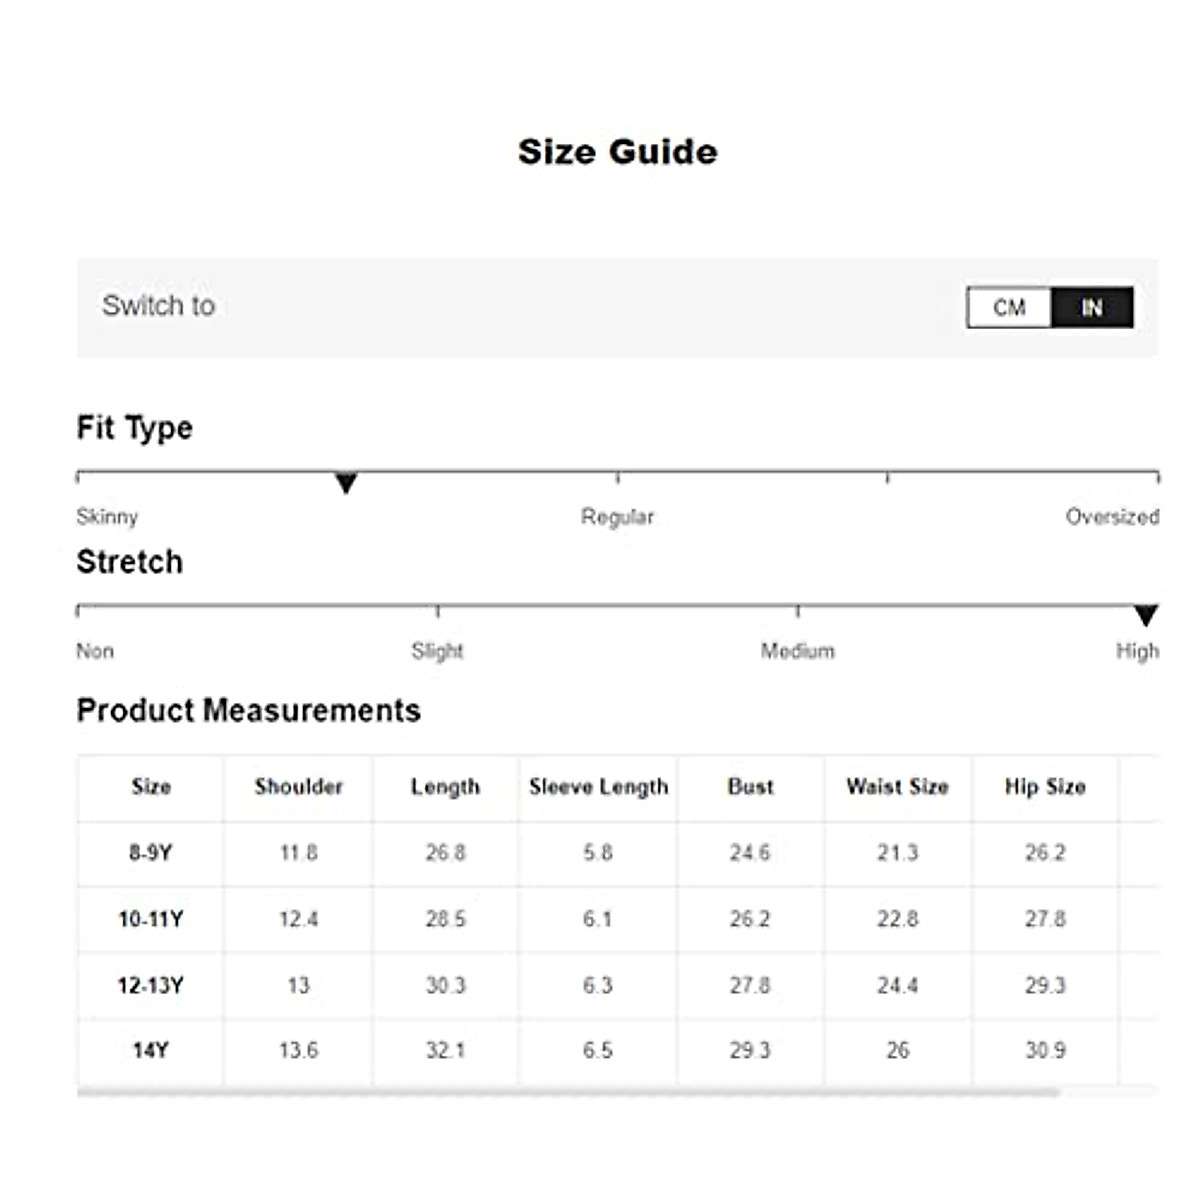Click the Stretch slider High marker
Viewport: 1200px width, 1200px height.
point(1146,615)
